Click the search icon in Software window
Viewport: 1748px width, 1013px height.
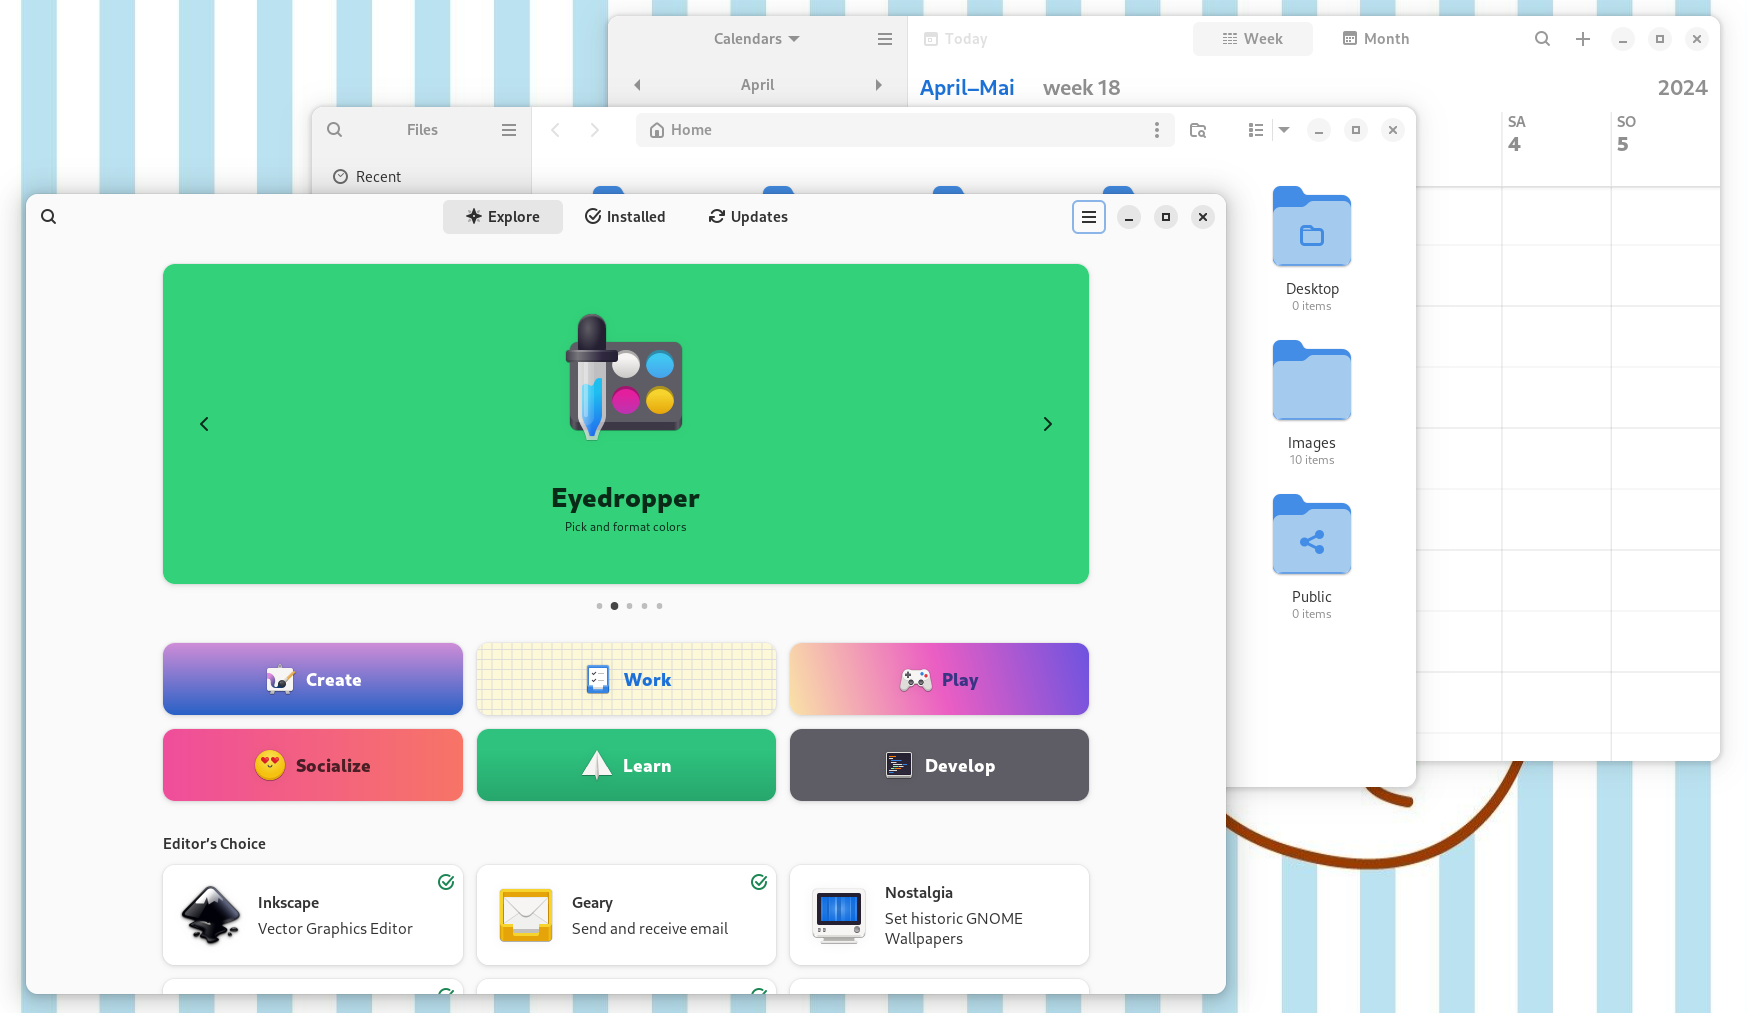coord(48,217)
